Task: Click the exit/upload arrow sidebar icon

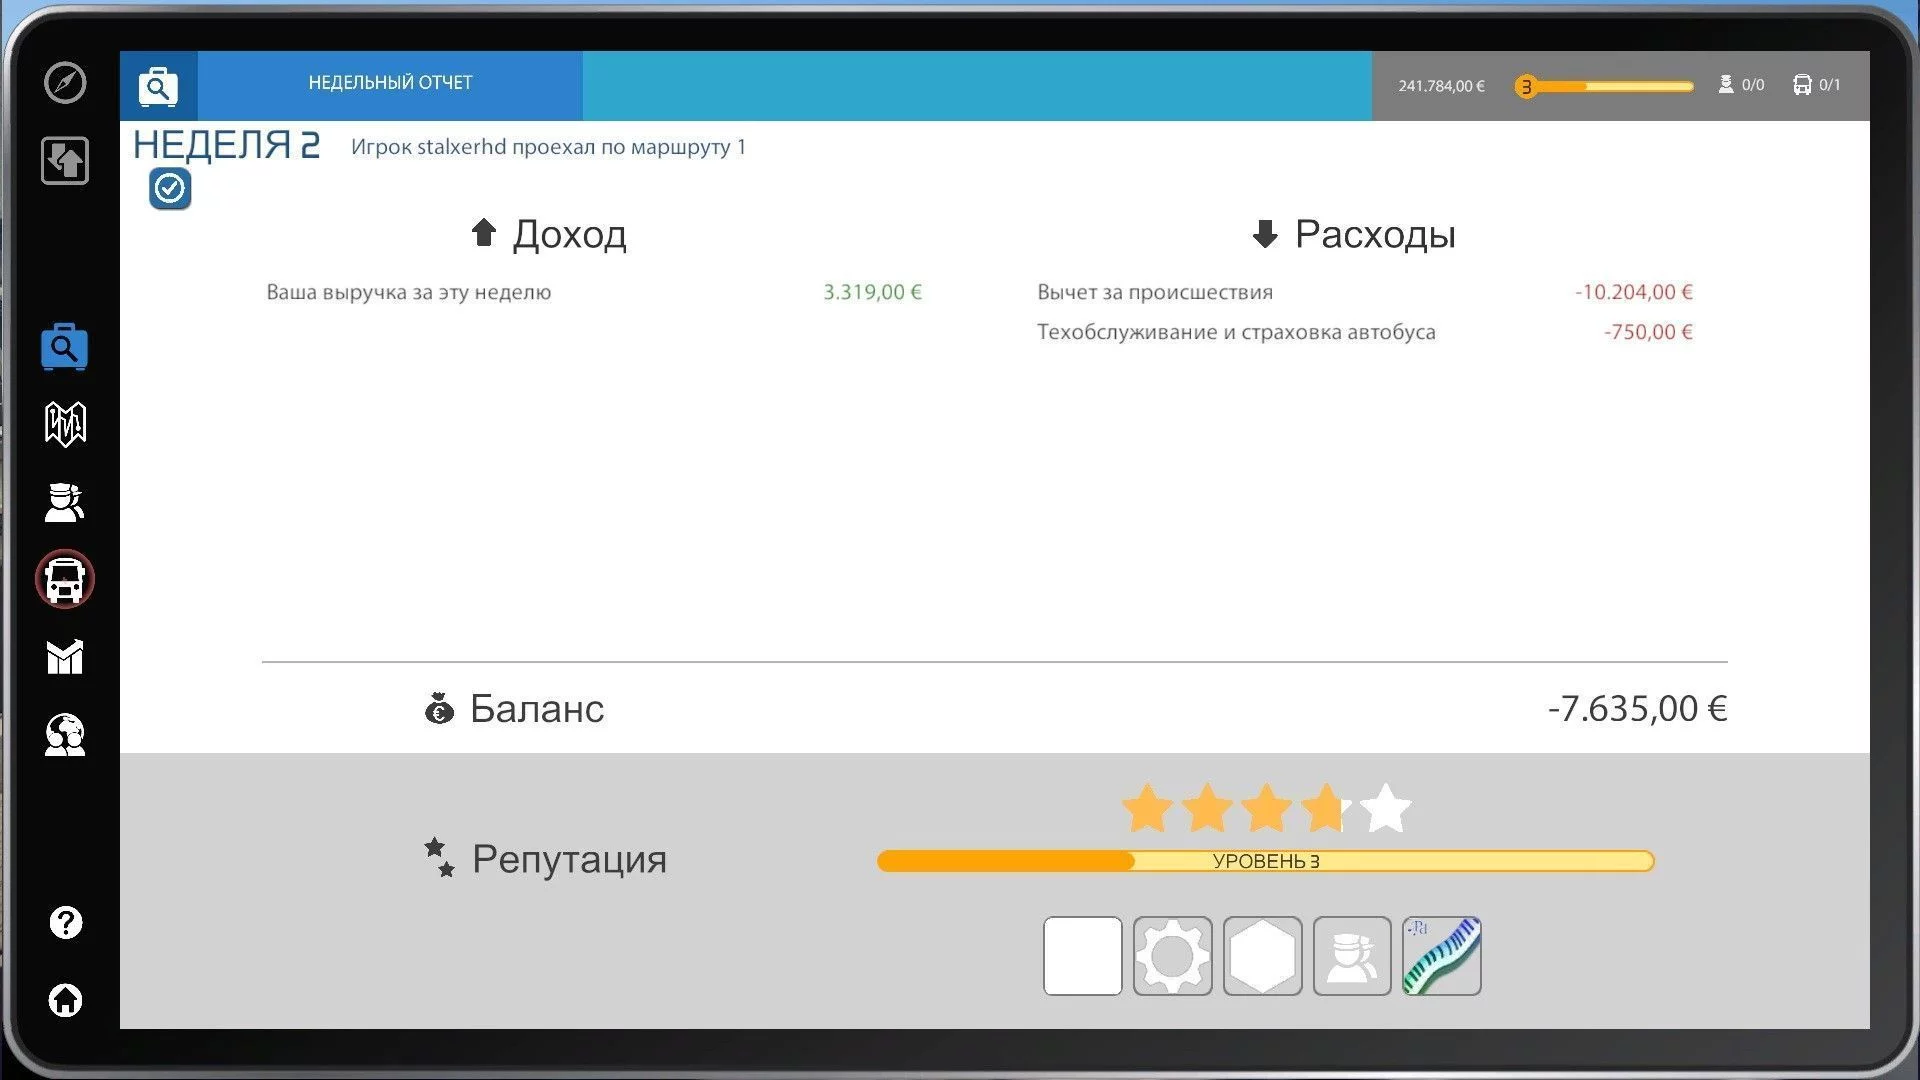Action: (x=65, y=160)
